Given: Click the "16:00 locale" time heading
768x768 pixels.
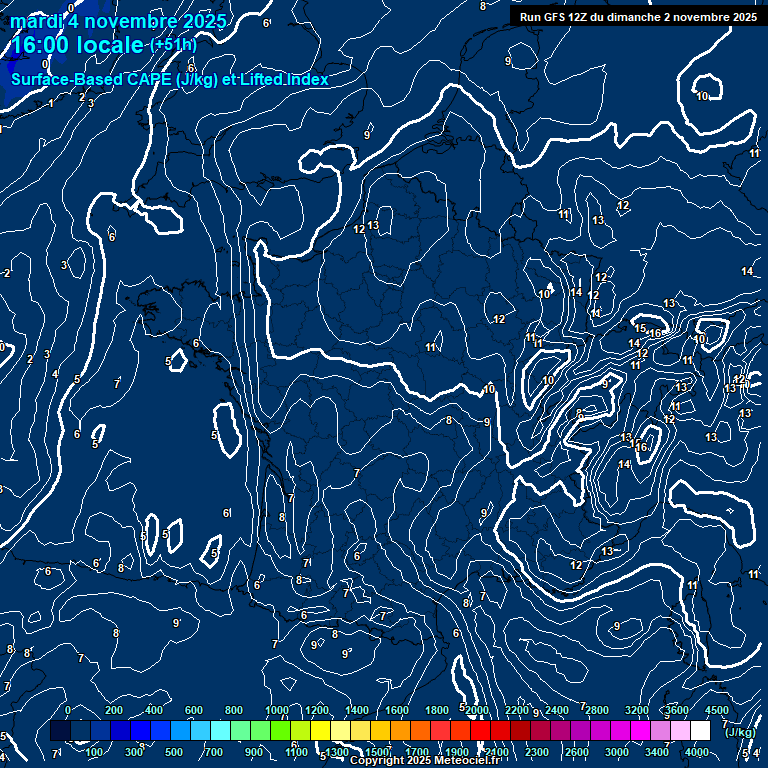Looking at the screenshot, I should 77,45.
